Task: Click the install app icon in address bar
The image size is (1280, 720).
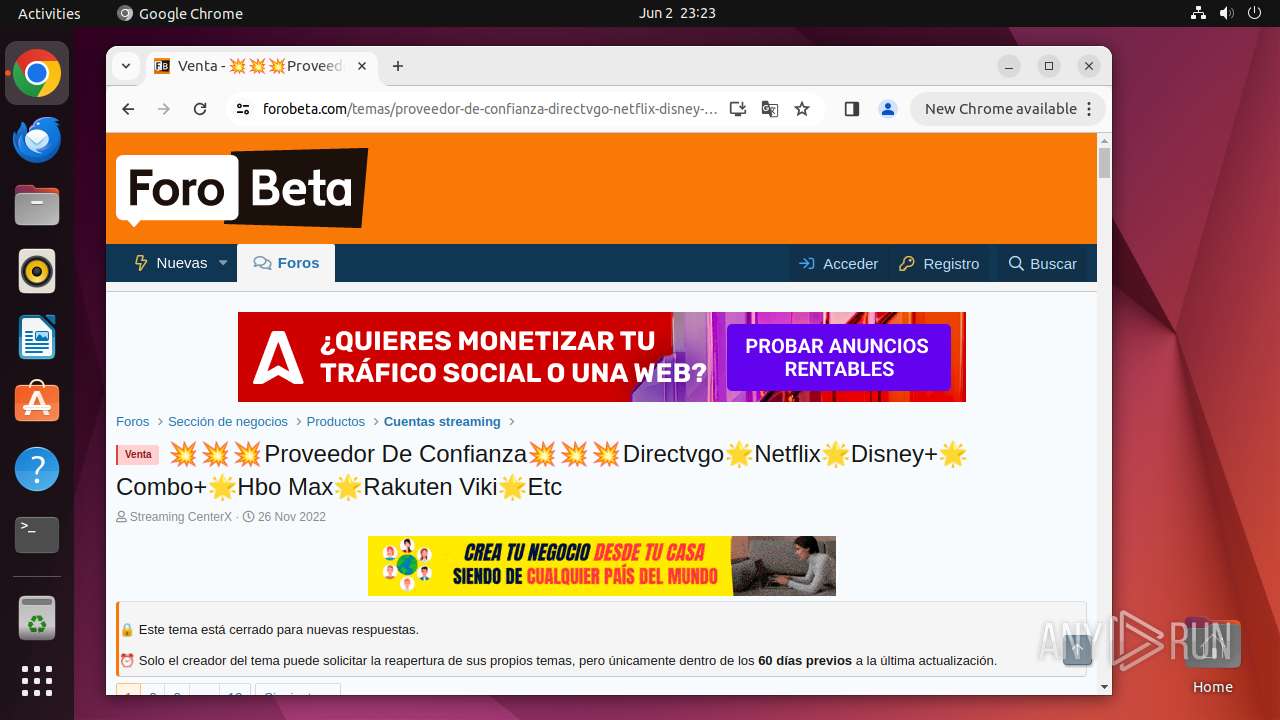Action: (738, 109)
